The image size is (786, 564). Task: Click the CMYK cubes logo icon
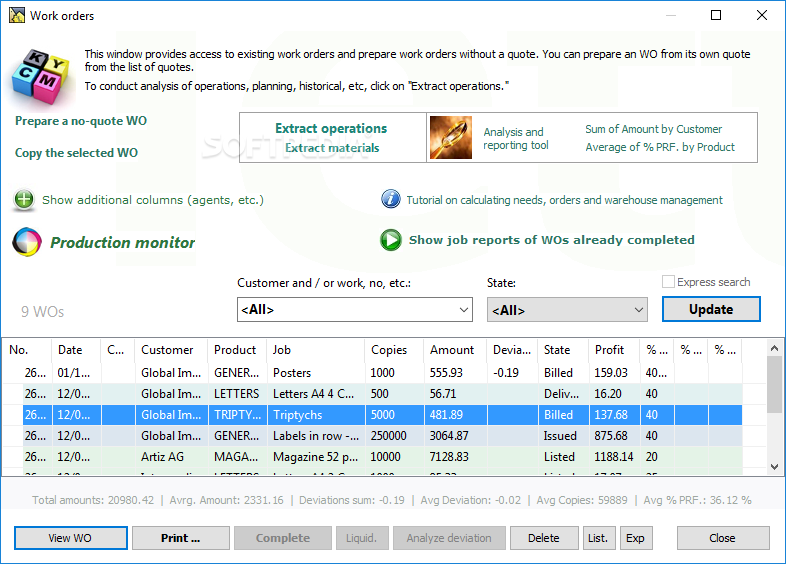[41, 77]
